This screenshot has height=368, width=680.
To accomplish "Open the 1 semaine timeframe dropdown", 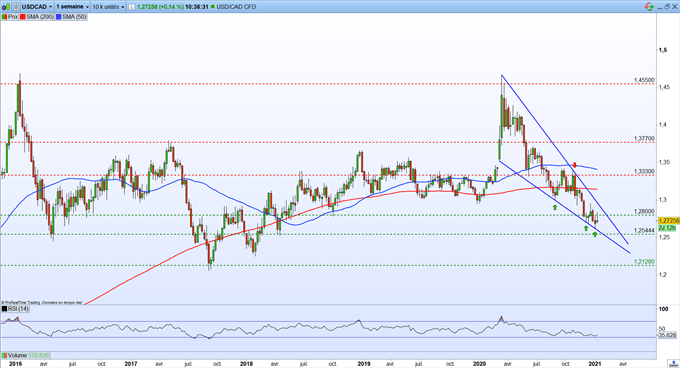I will coord(72,7).
